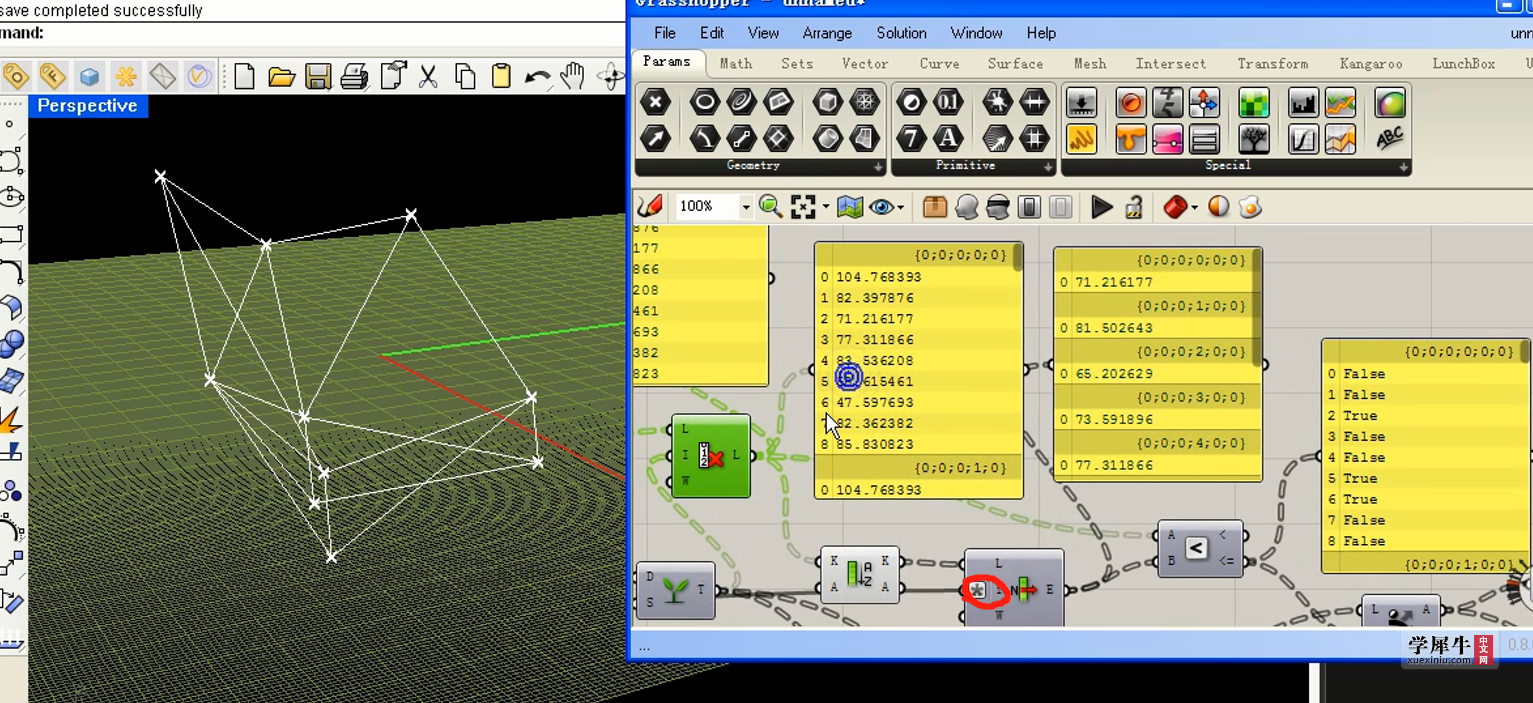1533x703 pixels.
Task: Open the eye preview dropdown arrow
Action: (x=901, y=208)
